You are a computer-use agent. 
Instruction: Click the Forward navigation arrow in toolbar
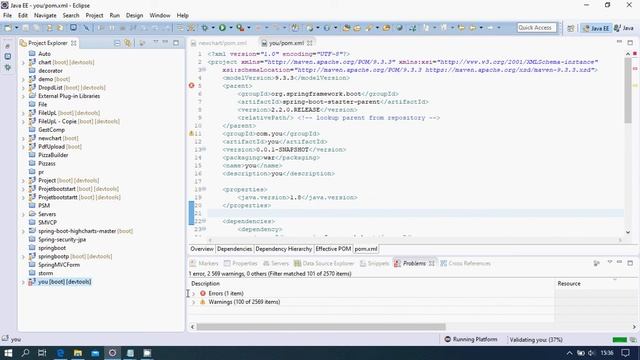490,28
